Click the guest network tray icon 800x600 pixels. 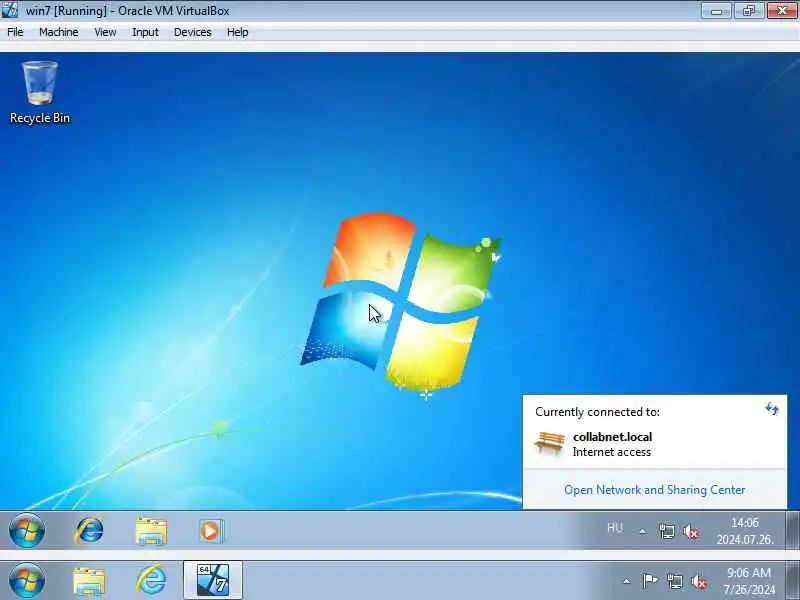[666, 532]
